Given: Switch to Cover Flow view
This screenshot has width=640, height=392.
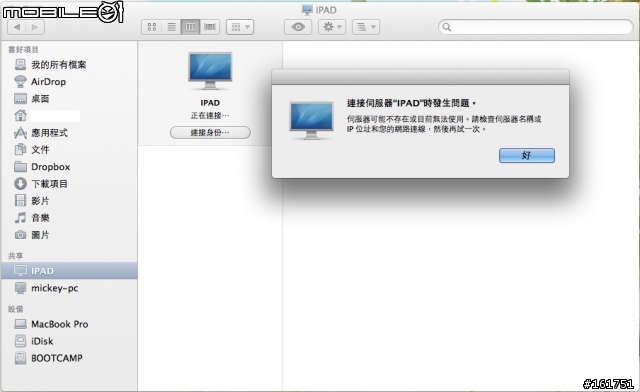Looking at the screenshot, I should pyautogui.click(x=210, y=27).
